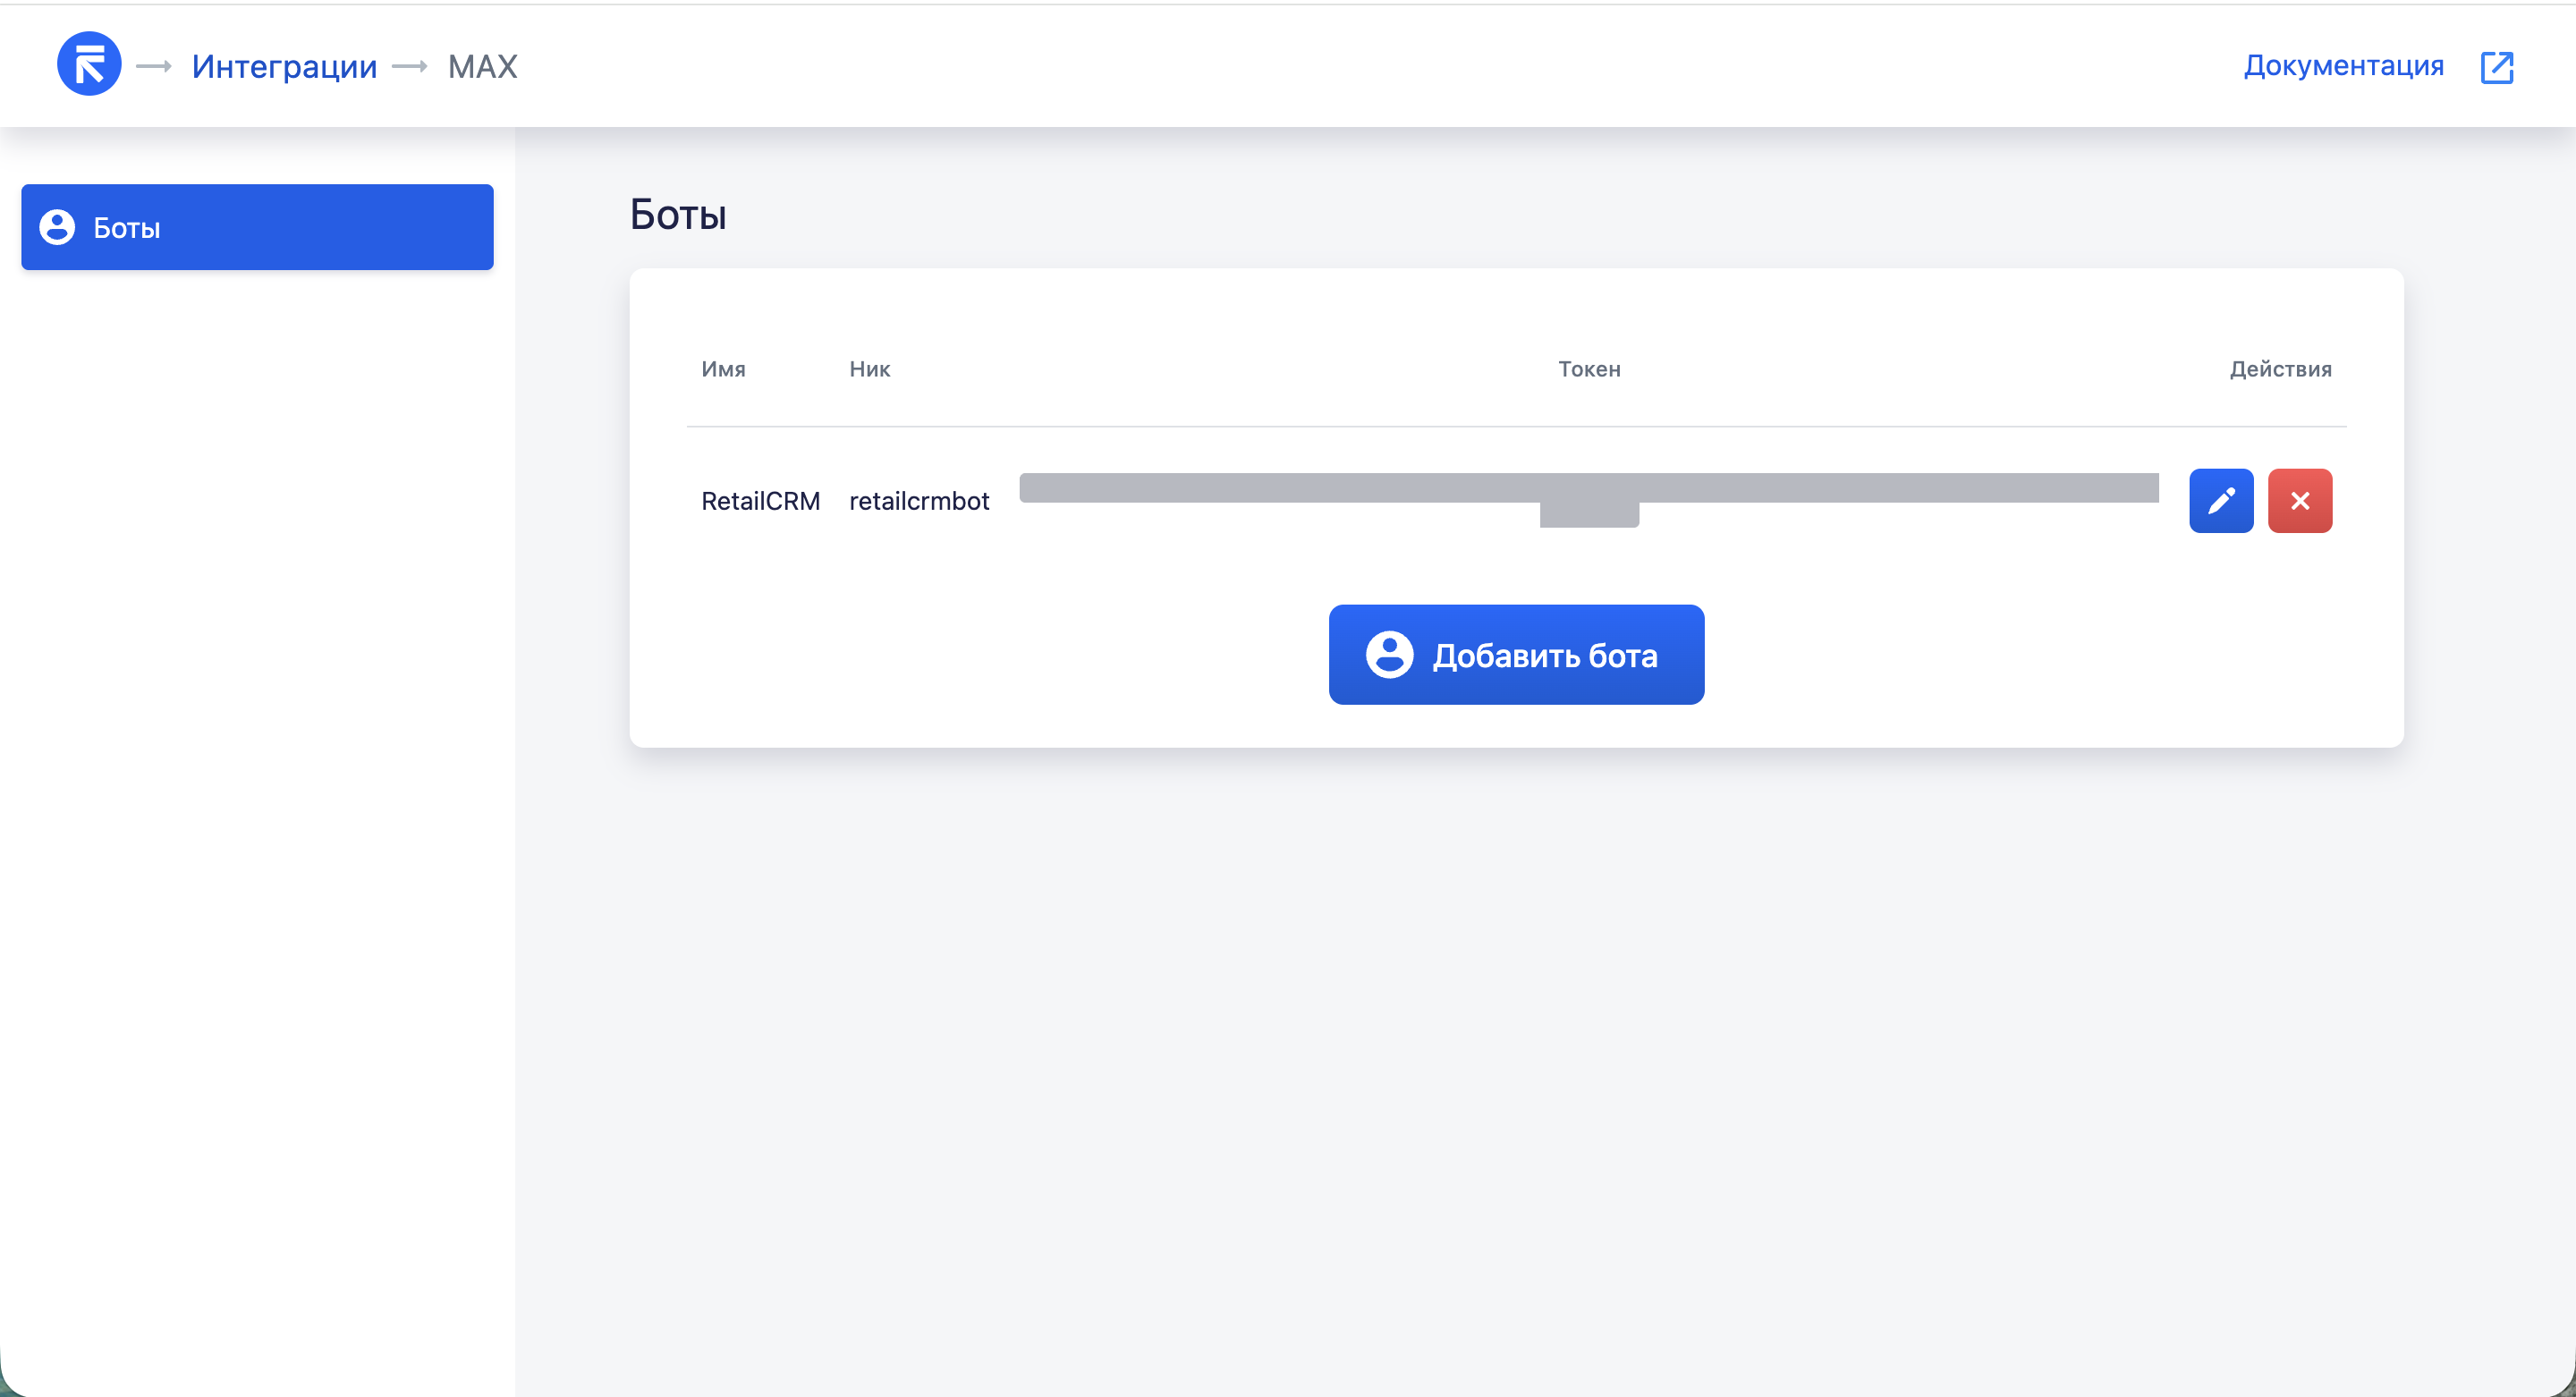
Task: Click the arrow icon before MAX breadcrumb
Action: coord(410,67)
